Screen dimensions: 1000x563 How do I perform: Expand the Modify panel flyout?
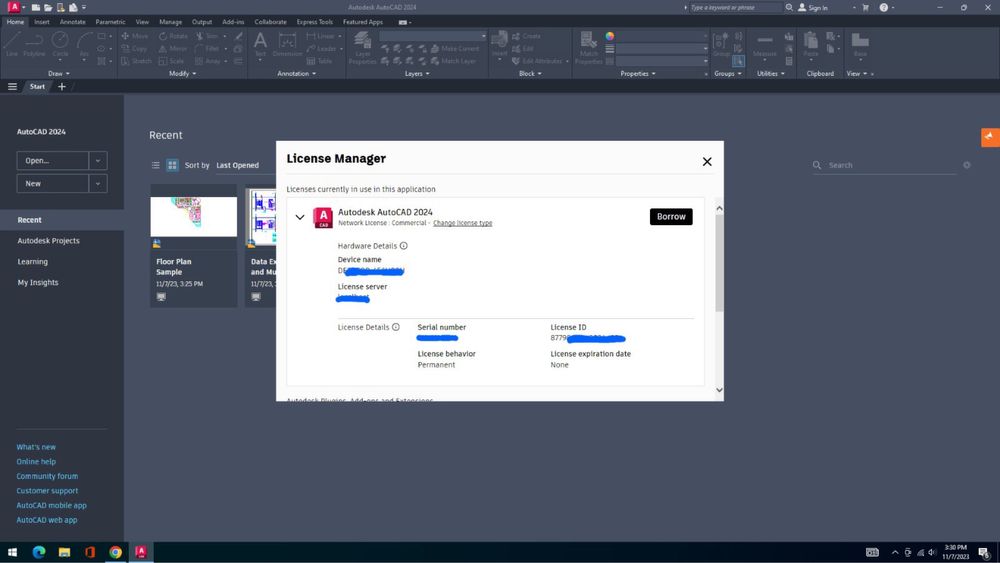point(182,74)
